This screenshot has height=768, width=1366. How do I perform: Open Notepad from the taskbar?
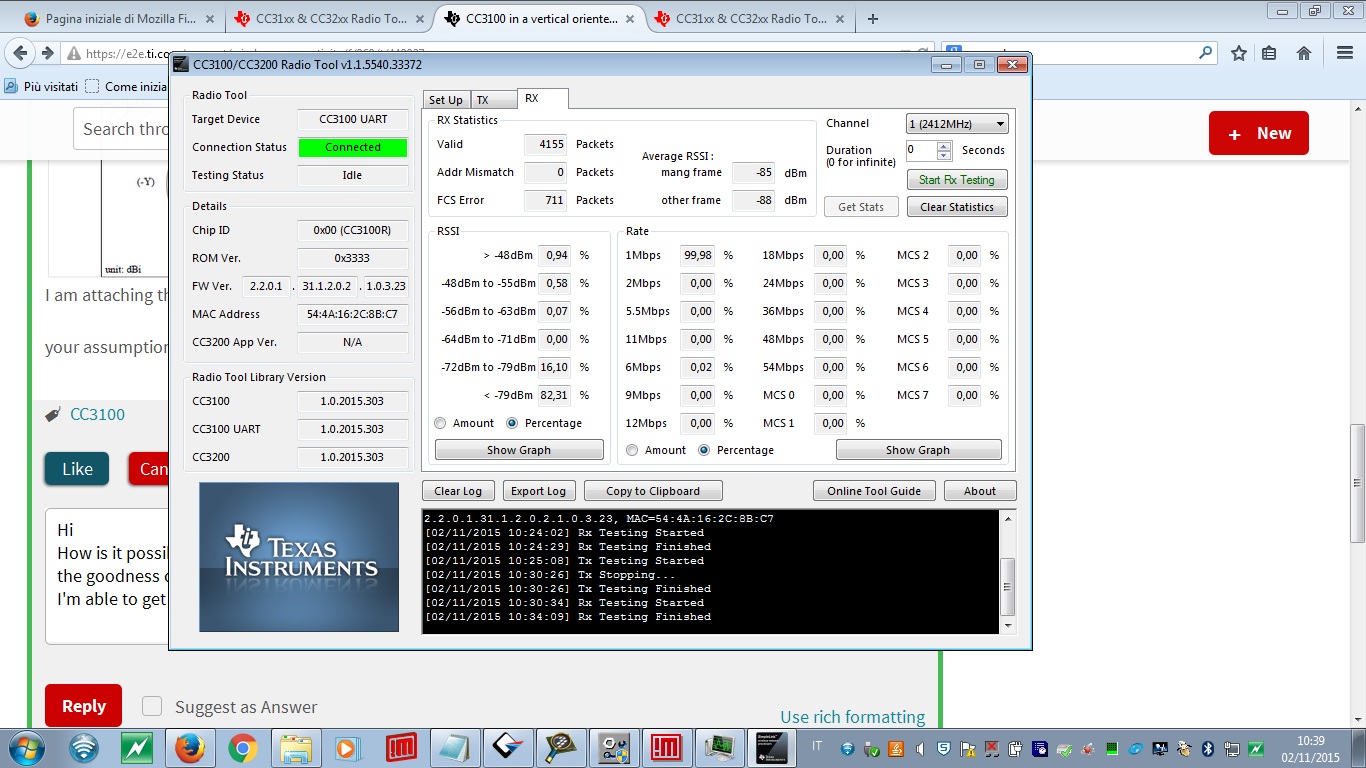[x=453, y=747]
